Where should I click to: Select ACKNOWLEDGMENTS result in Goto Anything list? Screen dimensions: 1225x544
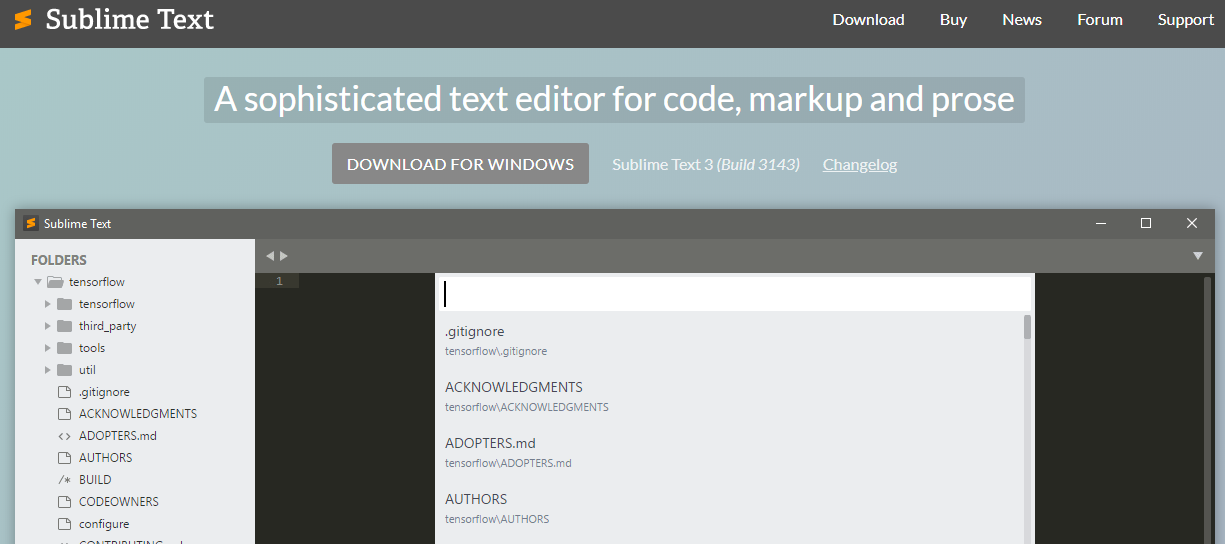pos(730,396)
